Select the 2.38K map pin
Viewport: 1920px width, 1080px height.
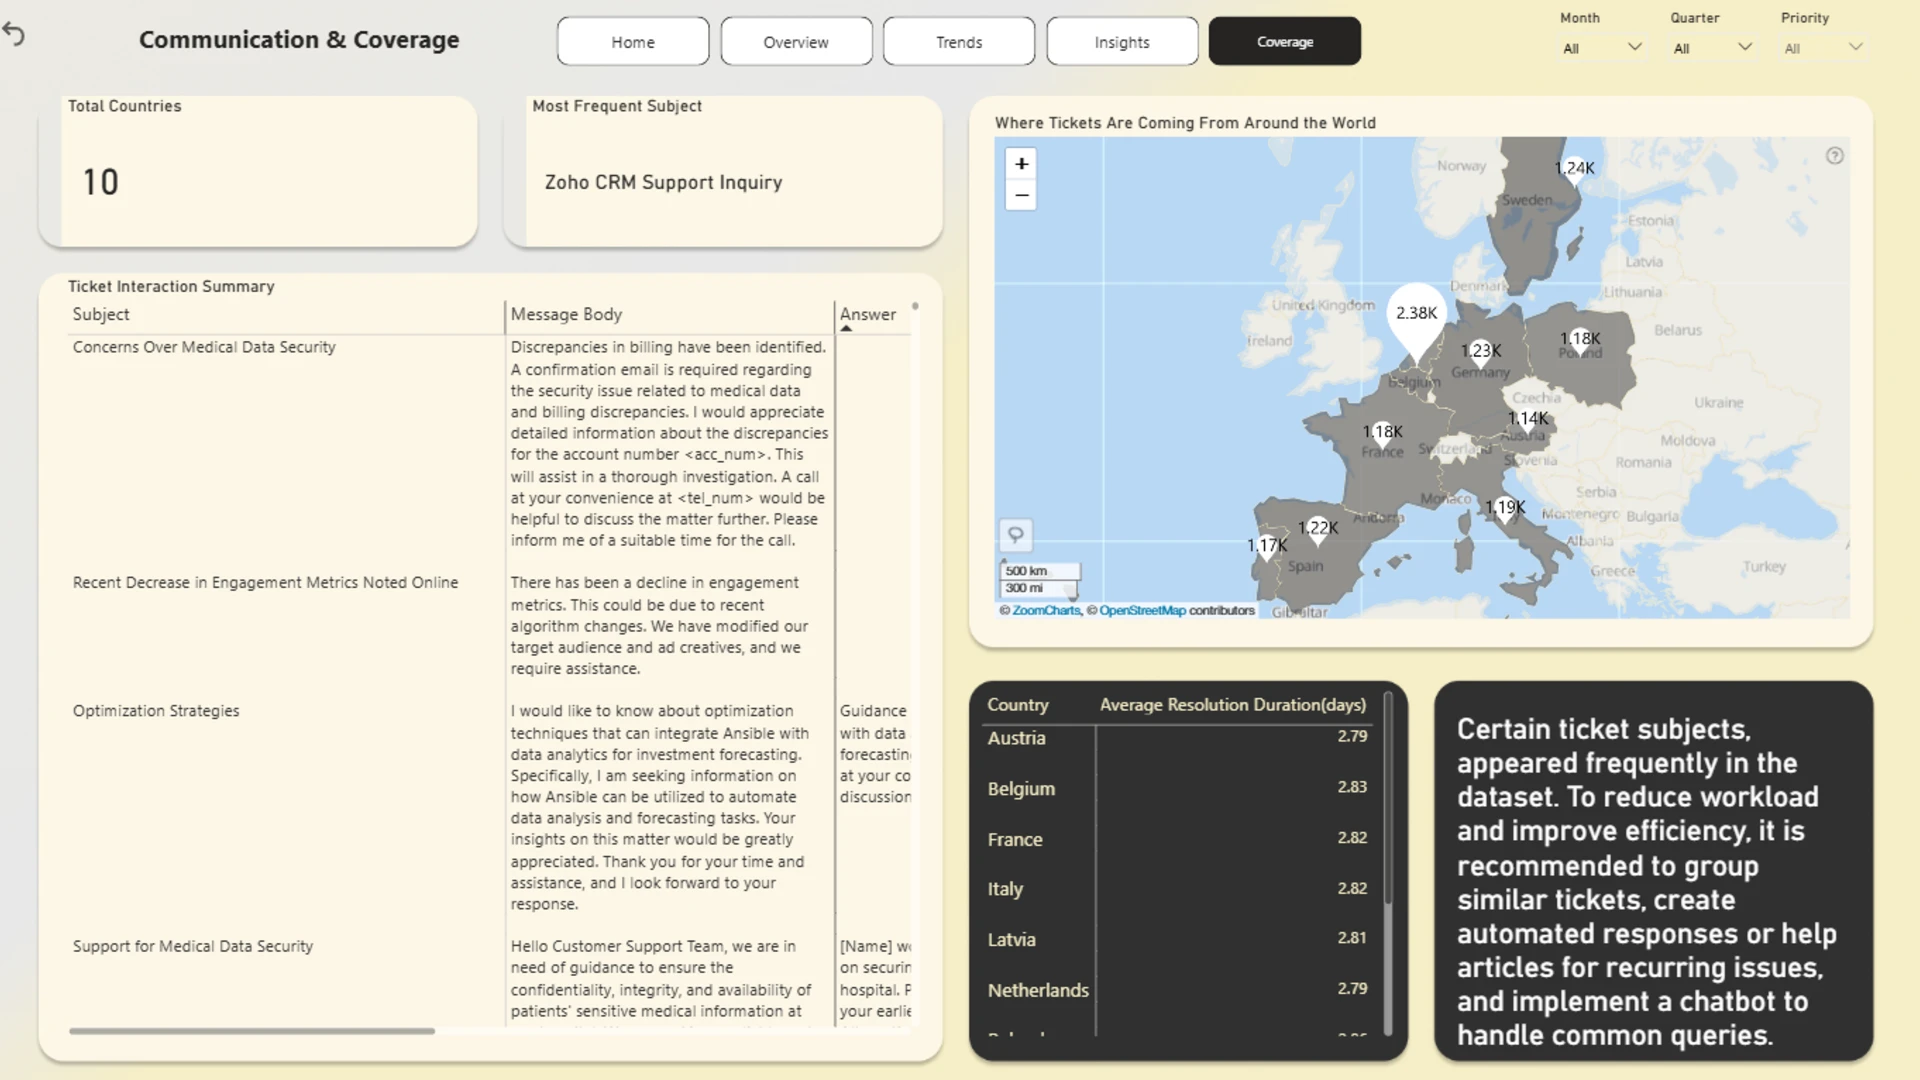1416,318
